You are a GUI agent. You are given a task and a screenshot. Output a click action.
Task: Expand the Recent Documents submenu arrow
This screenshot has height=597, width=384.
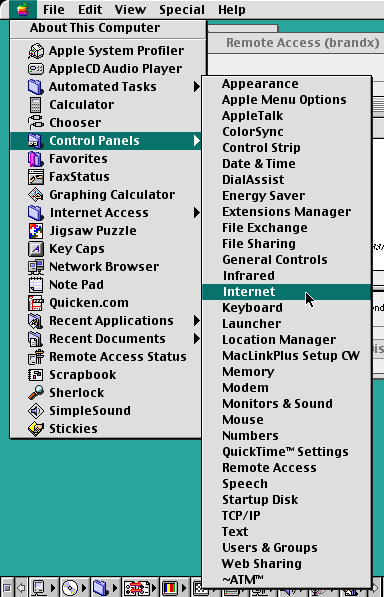pos(196,338)
